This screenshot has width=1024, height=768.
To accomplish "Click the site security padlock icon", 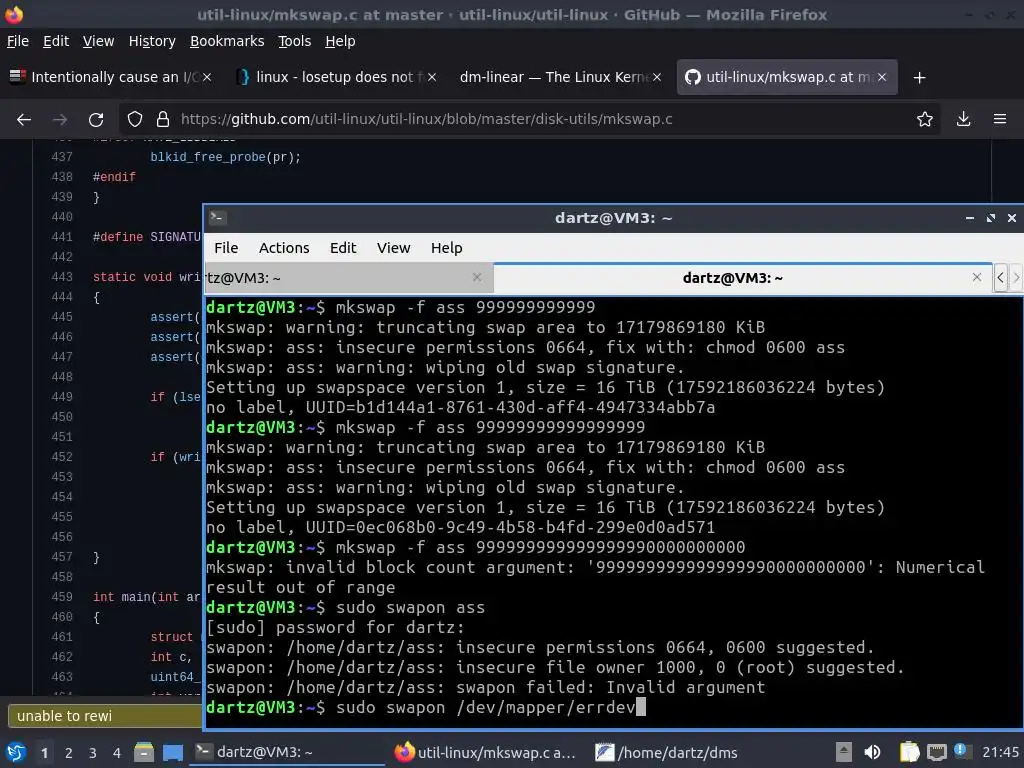I will (163, 120).
